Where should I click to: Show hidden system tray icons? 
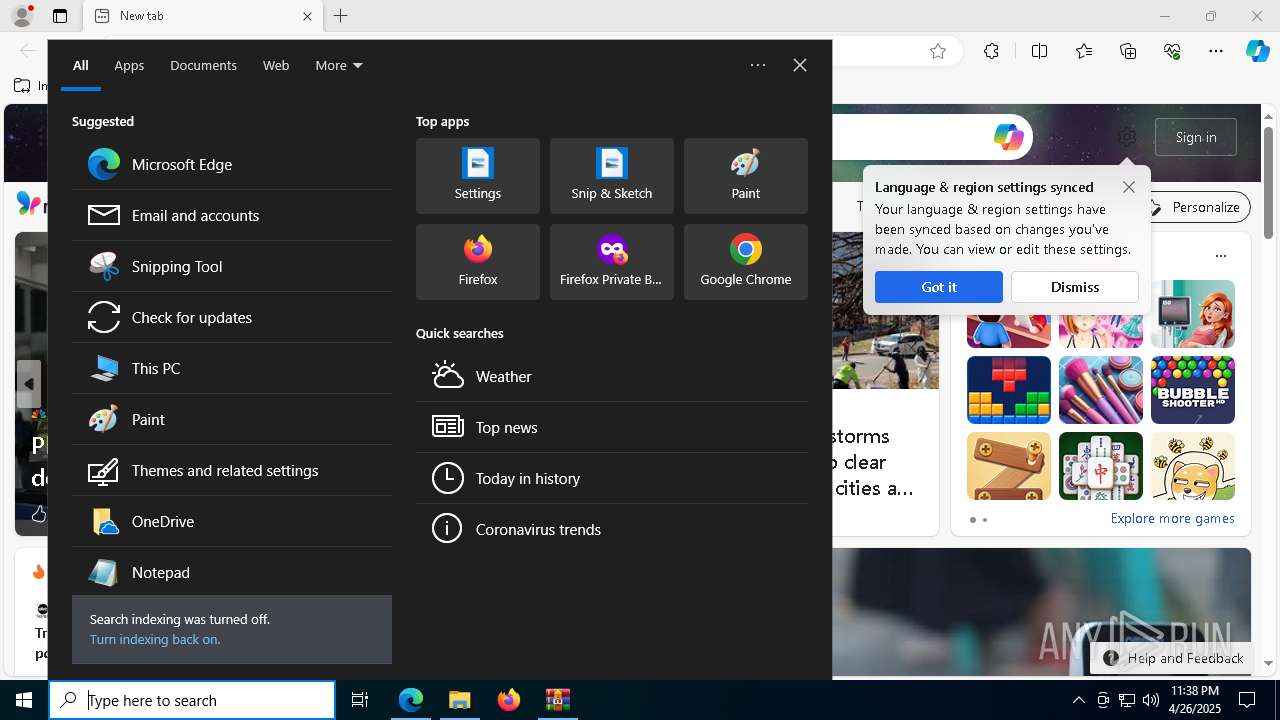pos(1079,700)
